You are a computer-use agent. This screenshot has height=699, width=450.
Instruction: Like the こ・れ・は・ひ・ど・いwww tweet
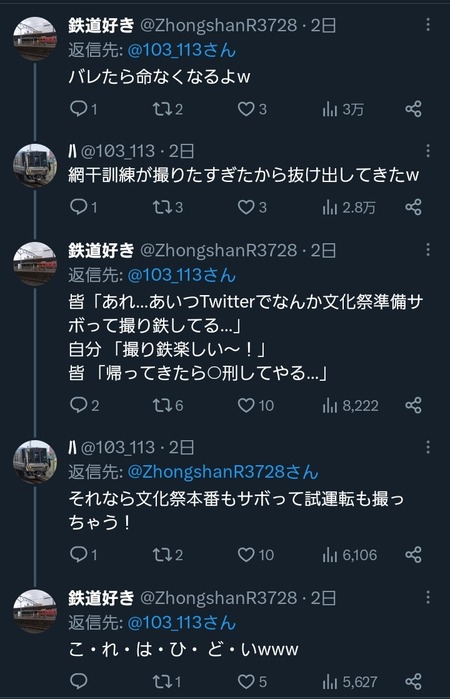coord(252,681)
